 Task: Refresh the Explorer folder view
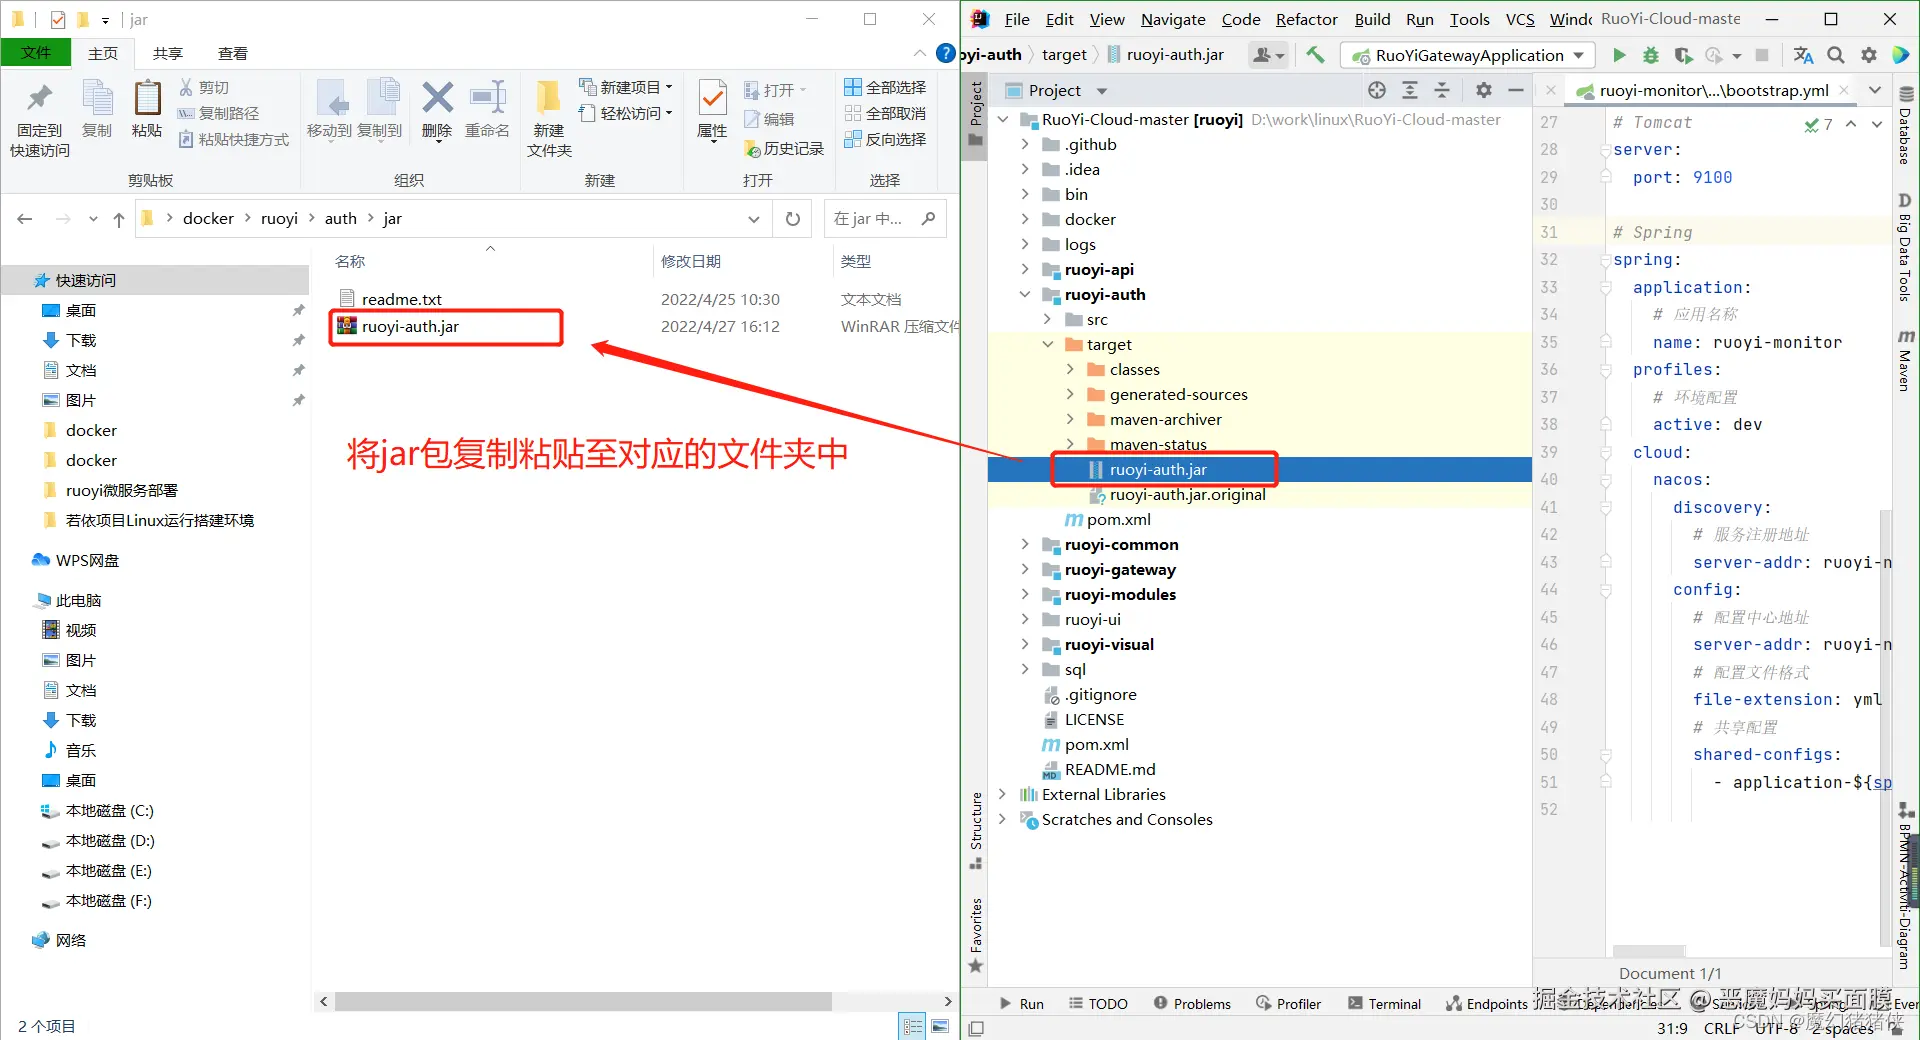click(793, 219)
